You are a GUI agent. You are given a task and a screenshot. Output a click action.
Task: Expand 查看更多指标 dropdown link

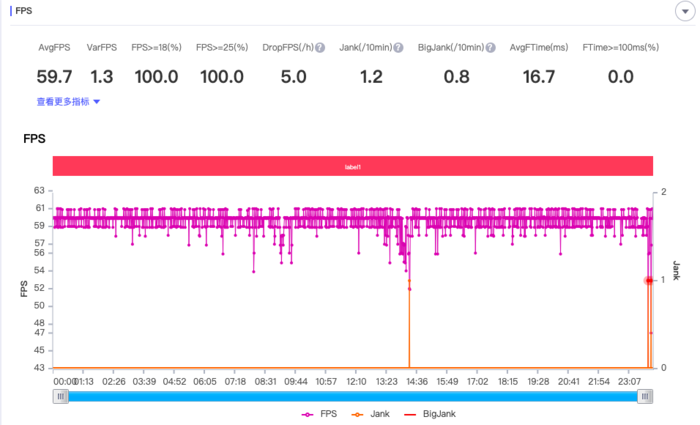(x=68, y=102)
